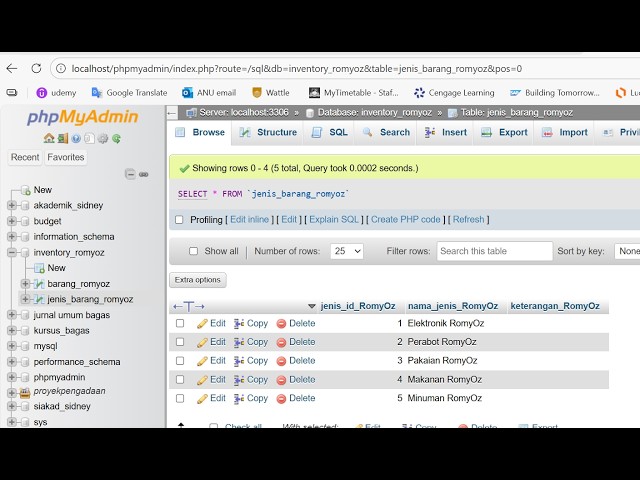Click Refresh query link

(x=468, y=220)
